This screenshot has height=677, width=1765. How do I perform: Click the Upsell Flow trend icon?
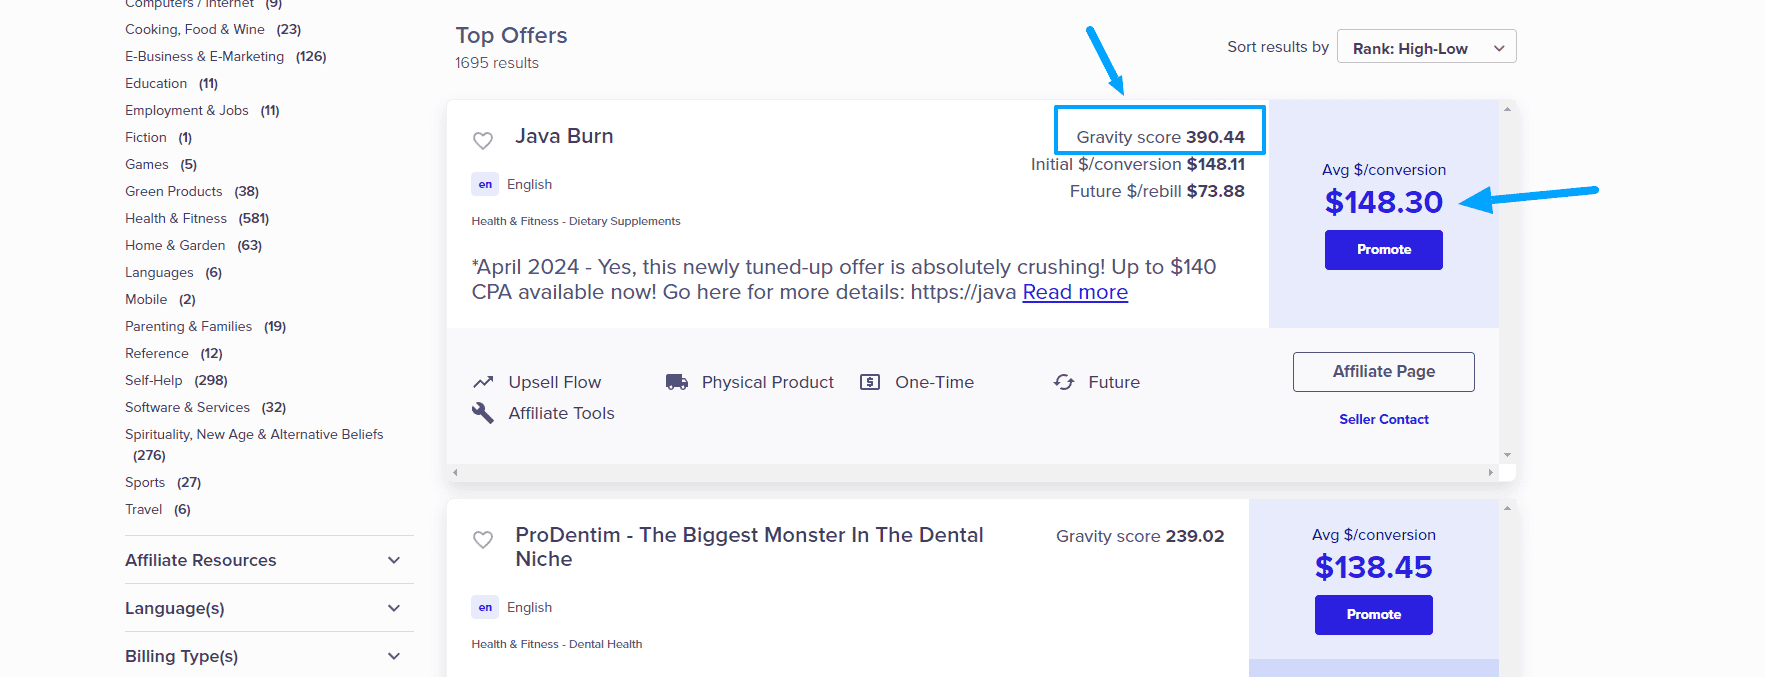pos(483,382)
